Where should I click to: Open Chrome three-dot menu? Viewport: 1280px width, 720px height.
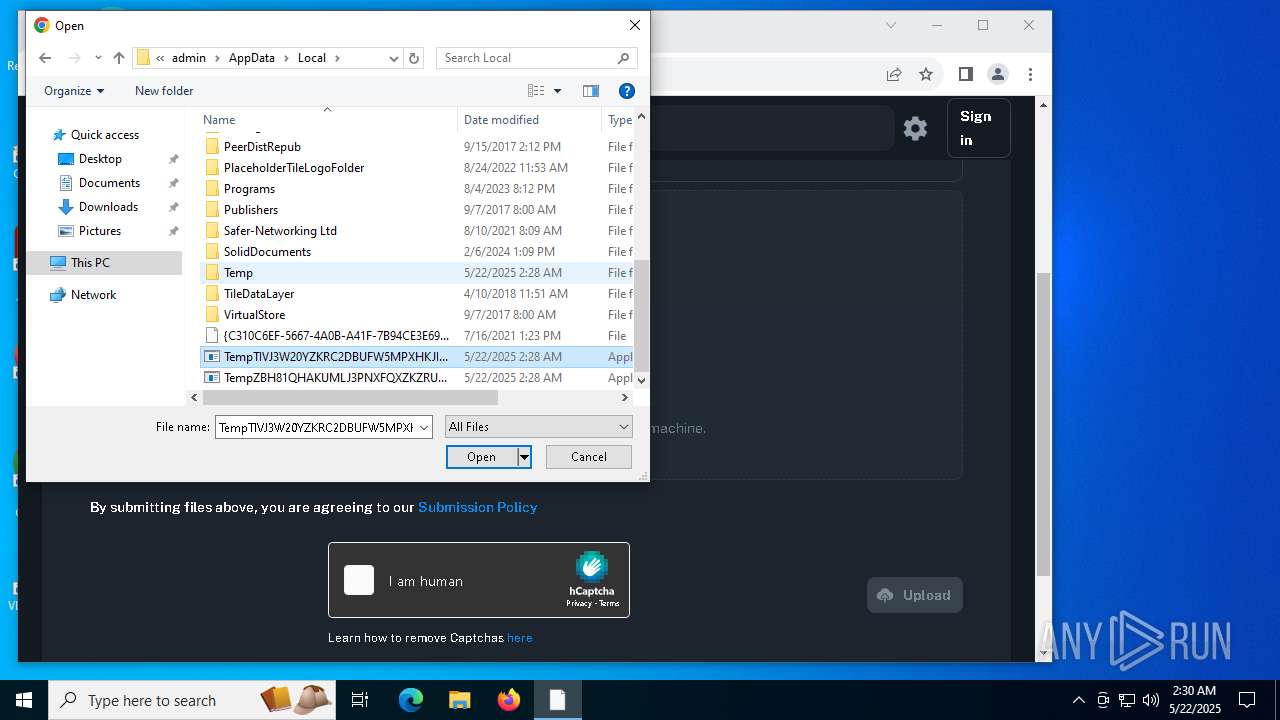pos(1030,74)
